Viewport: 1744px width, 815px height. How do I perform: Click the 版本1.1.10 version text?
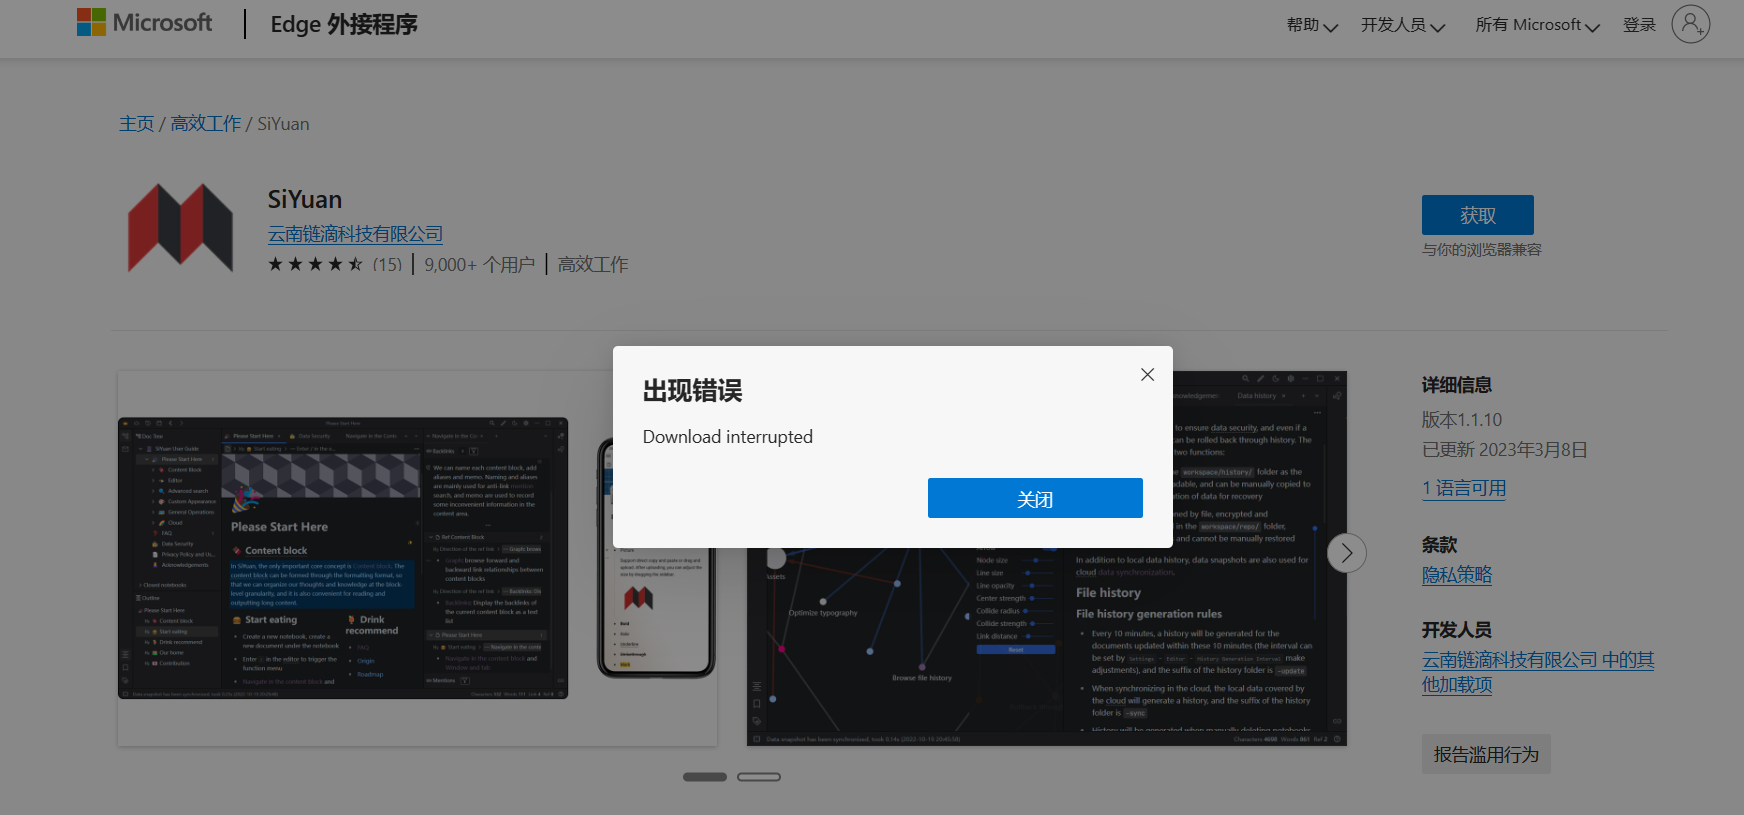click(1462, 420)
